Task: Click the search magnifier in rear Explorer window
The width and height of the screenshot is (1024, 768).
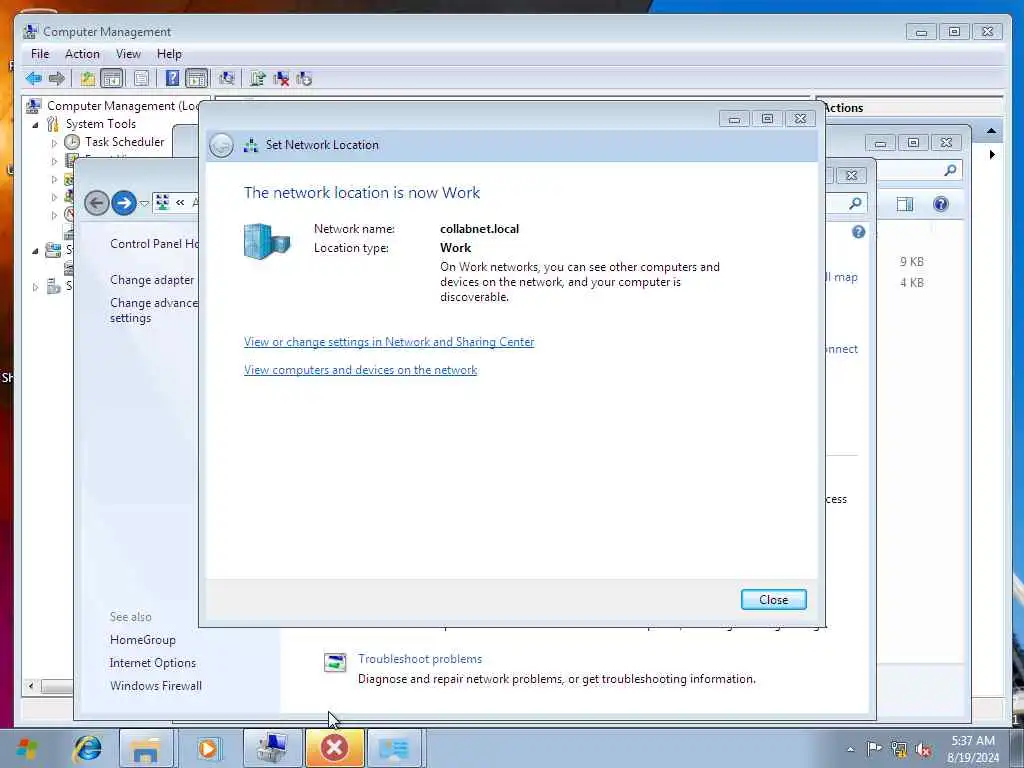Action: point(950,170)
